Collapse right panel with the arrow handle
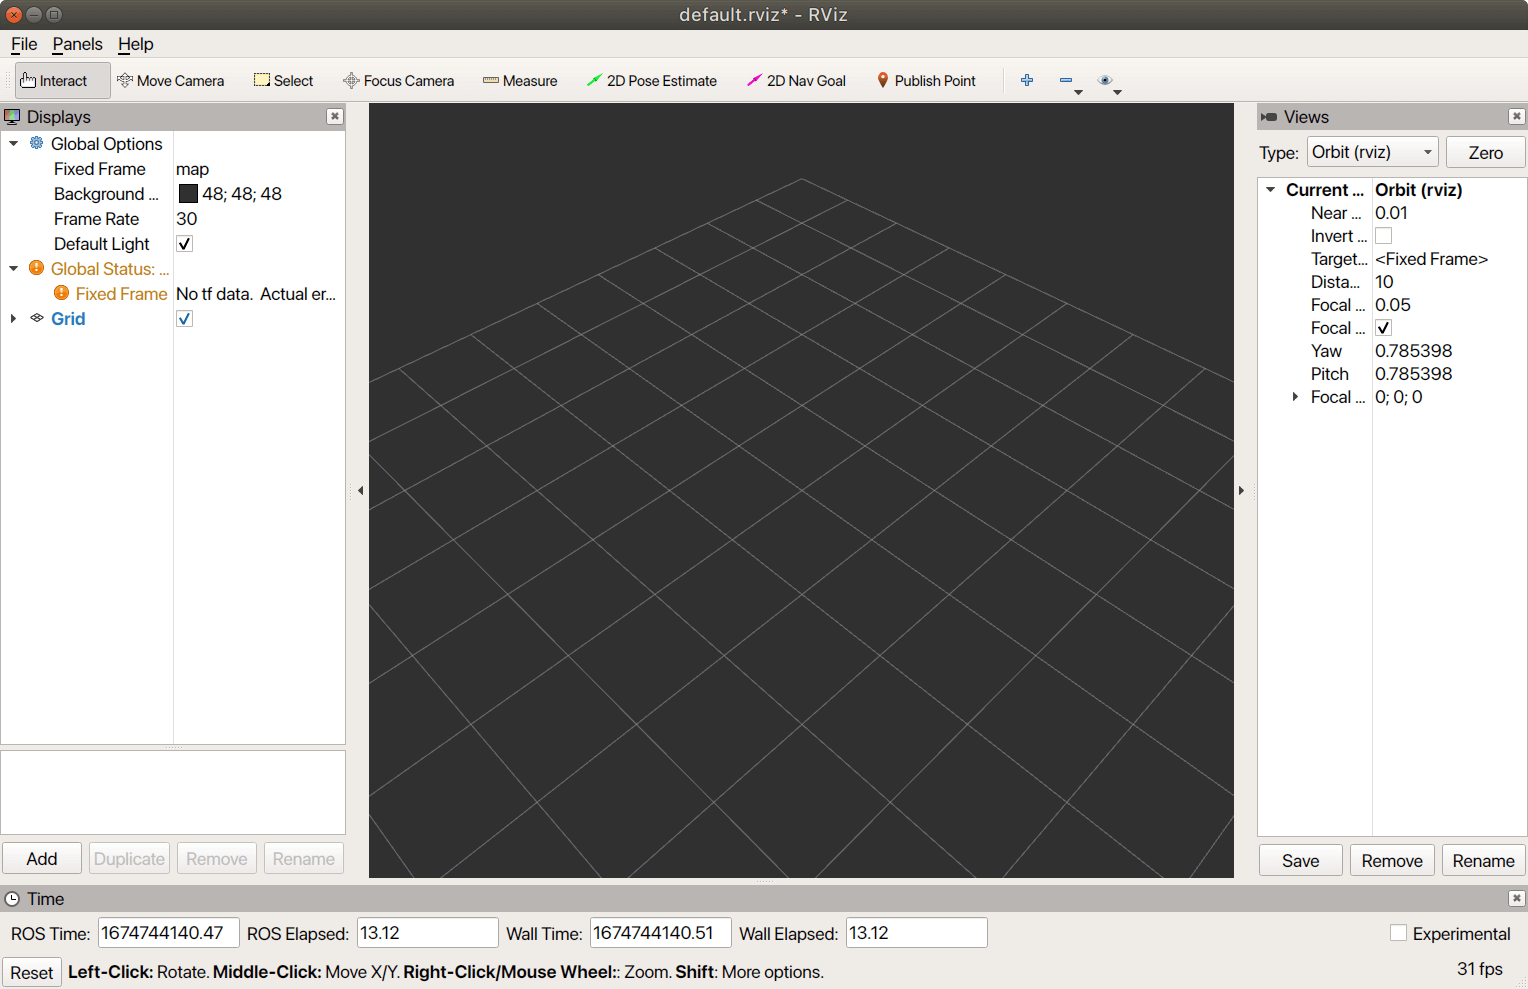Image resolution: width=1528 pixels, height=989 pixels. point(1241,491)
